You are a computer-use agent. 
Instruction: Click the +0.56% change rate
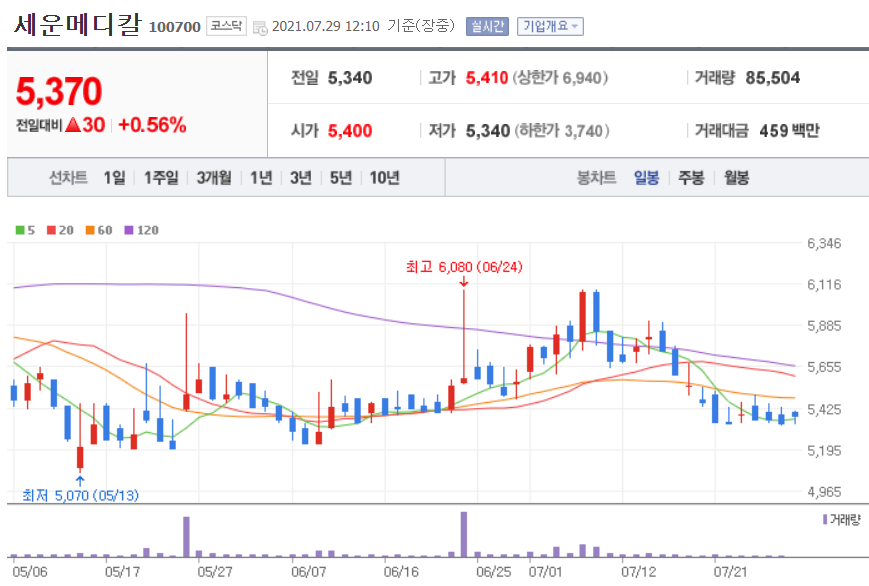tap(152, 125)
